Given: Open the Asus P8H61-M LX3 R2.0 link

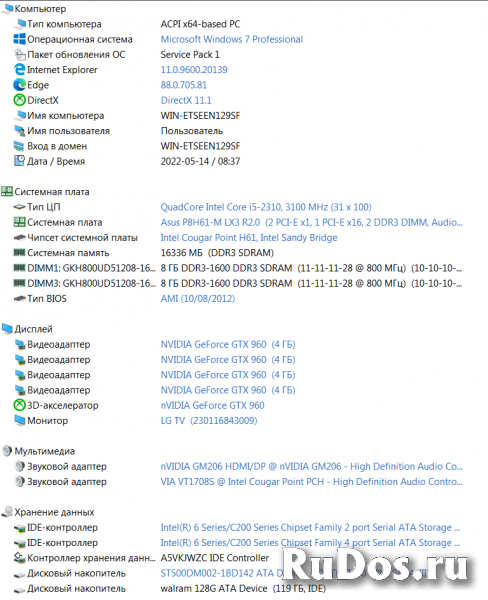Looking at the screenshot, I should click(311, 222).
